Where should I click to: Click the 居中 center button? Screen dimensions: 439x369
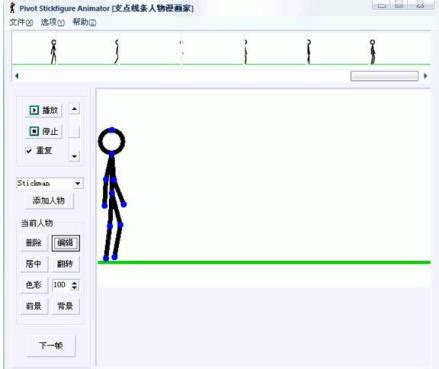click(x=34, y=264)
